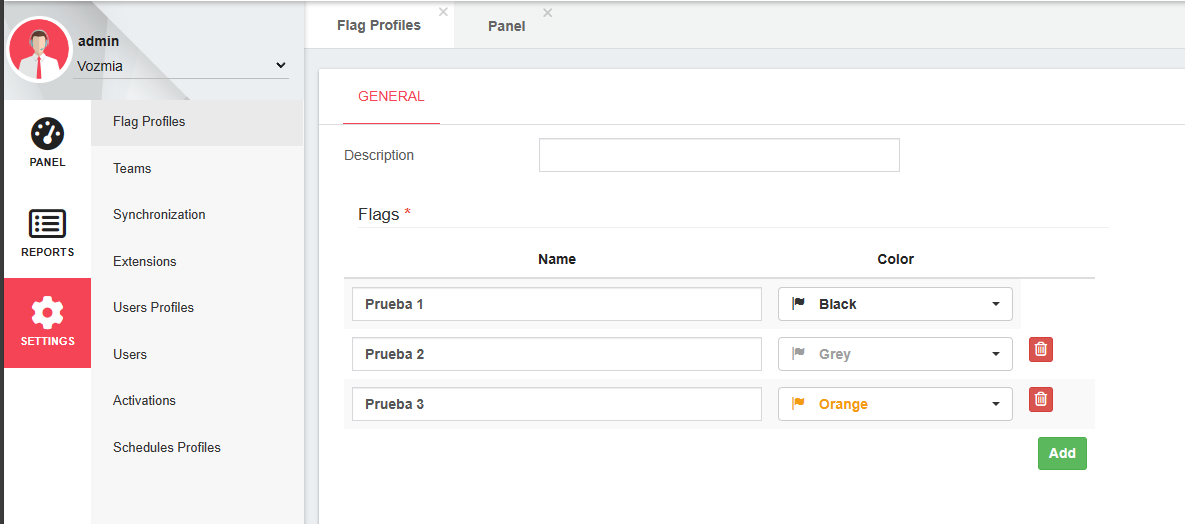The width and height of the screenshot is (1185, 524).
Task: Edit the Prueba 1 name field
Action: 556,304
